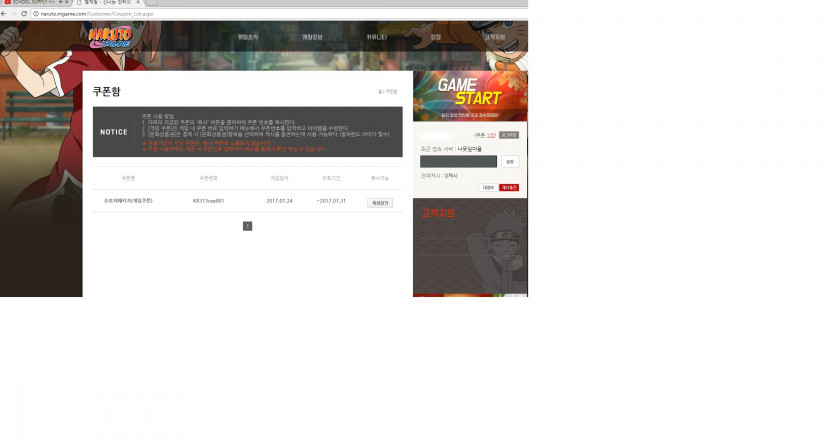840x440 pixels.
Task: Open the 커뮤니티 navigation menu
Action: (376, 37)
